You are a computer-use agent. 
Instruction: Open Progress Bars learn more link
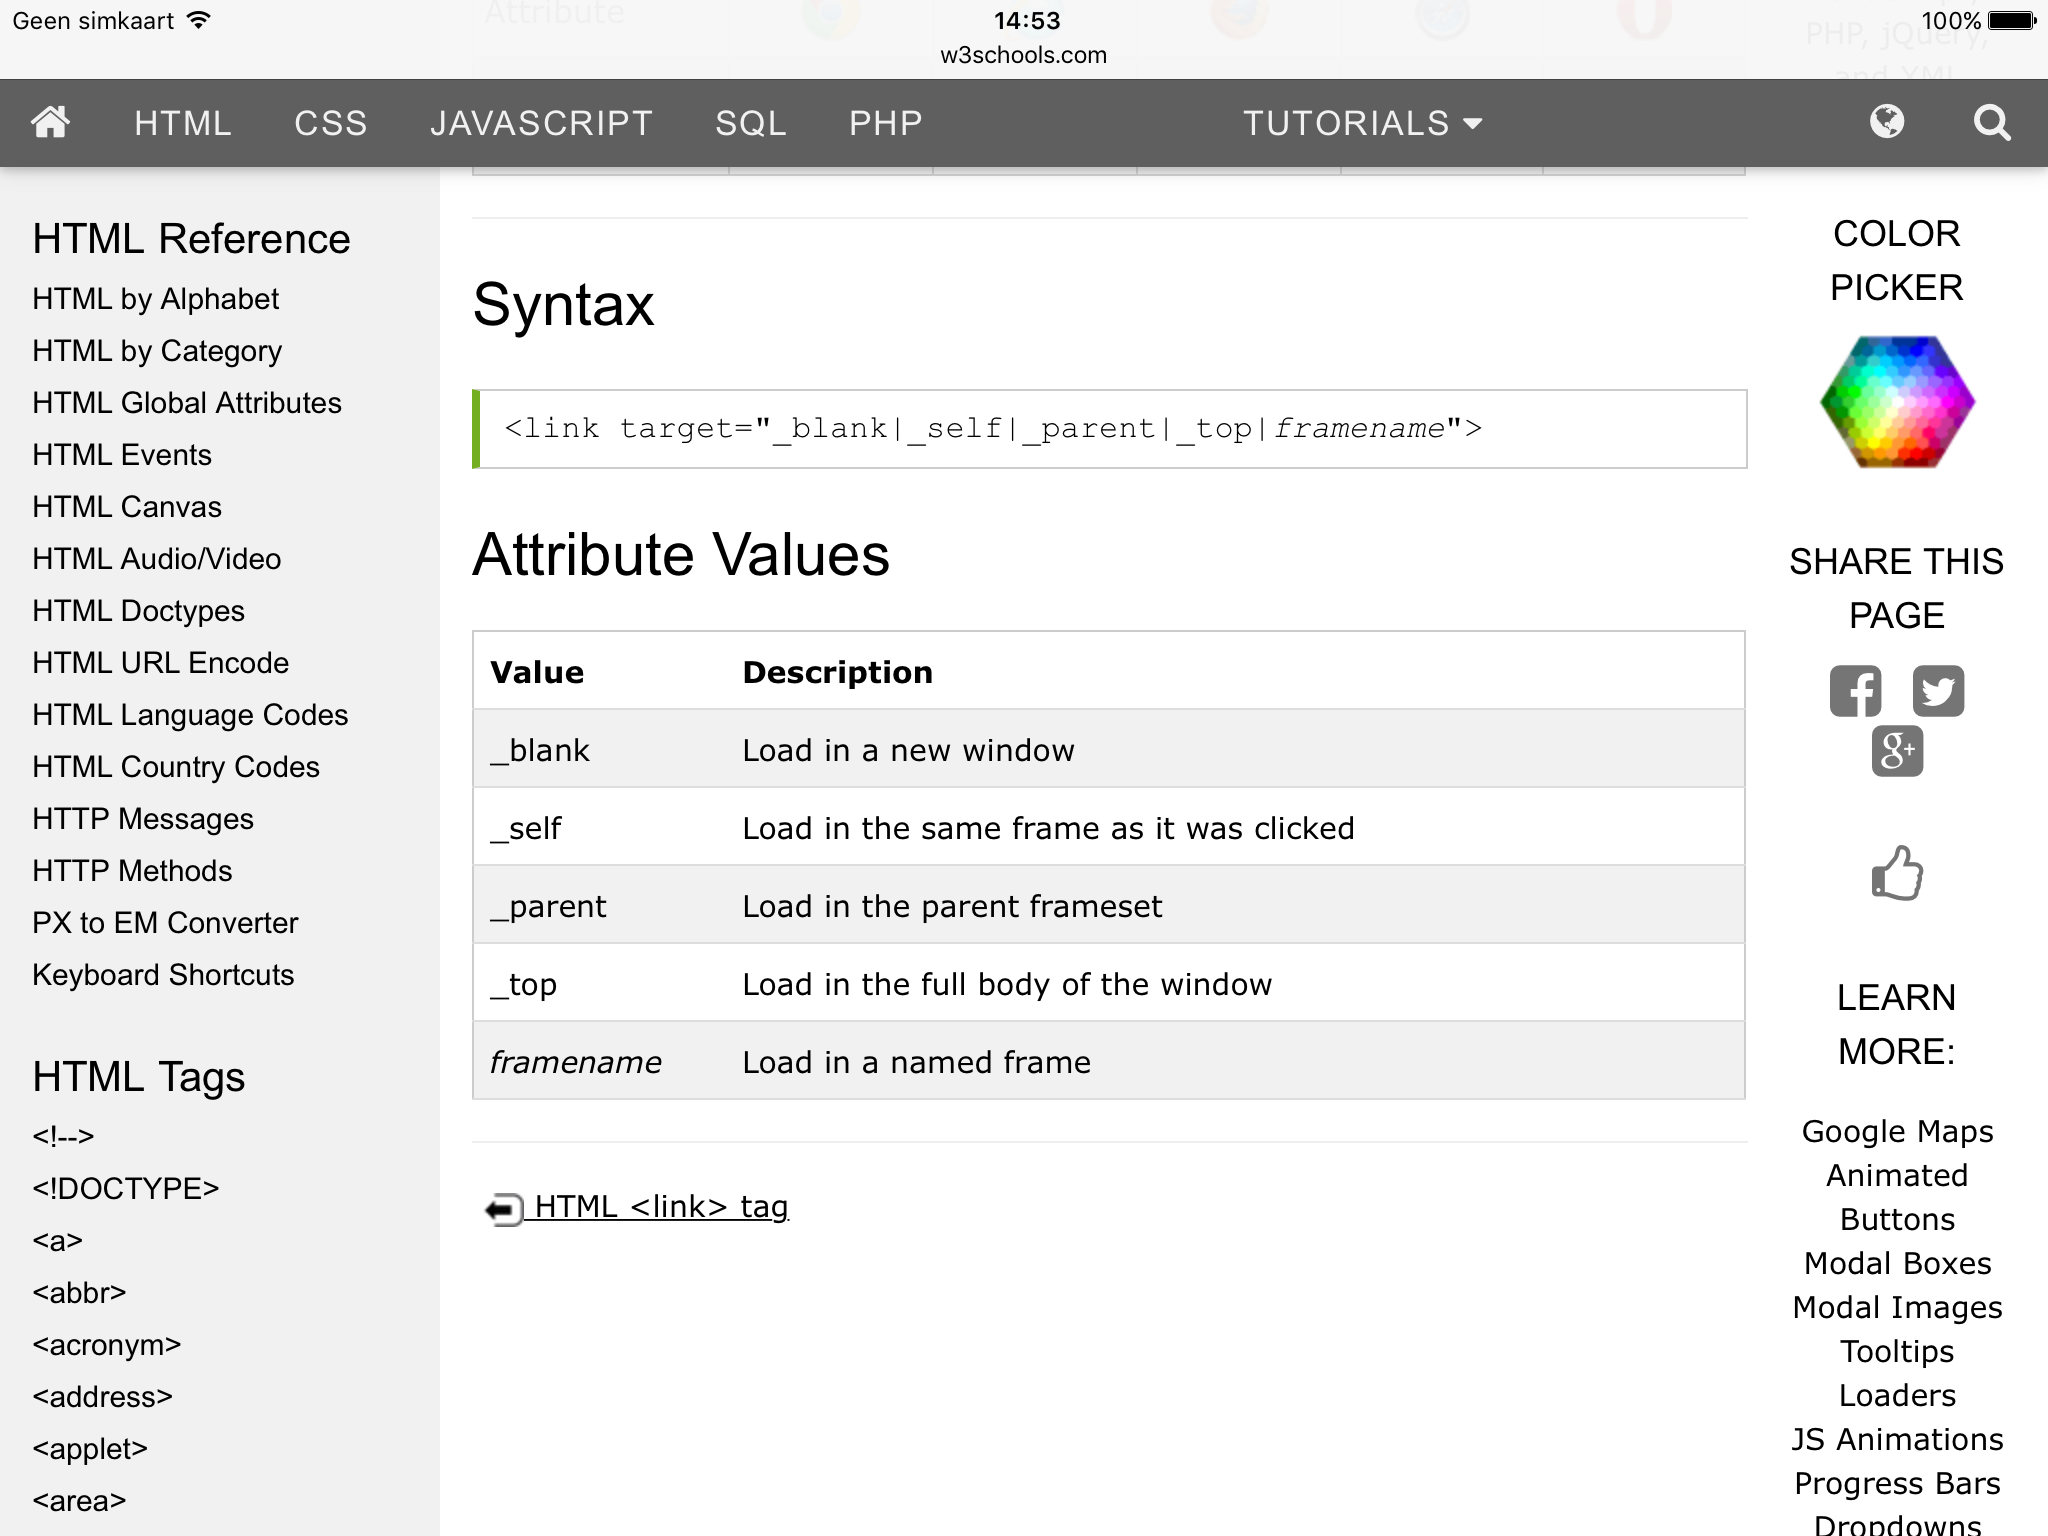1897,1483
